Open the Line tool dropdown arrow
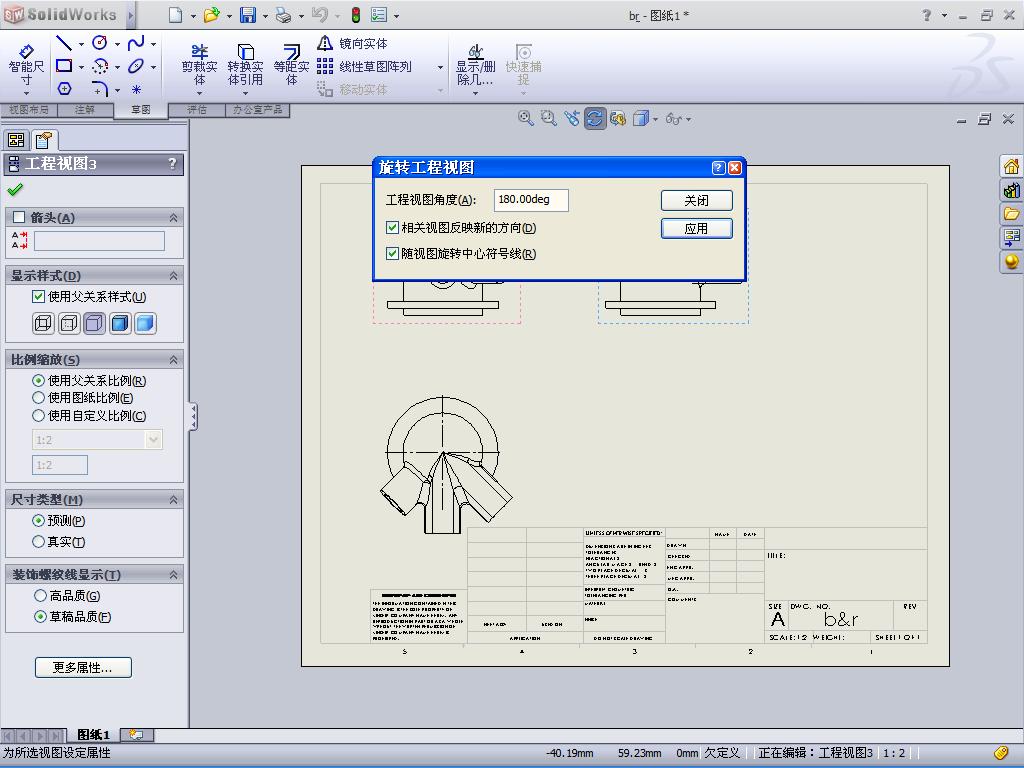Screen dimensions: 1024x768 pyautogui.click(x=81, y=44)
